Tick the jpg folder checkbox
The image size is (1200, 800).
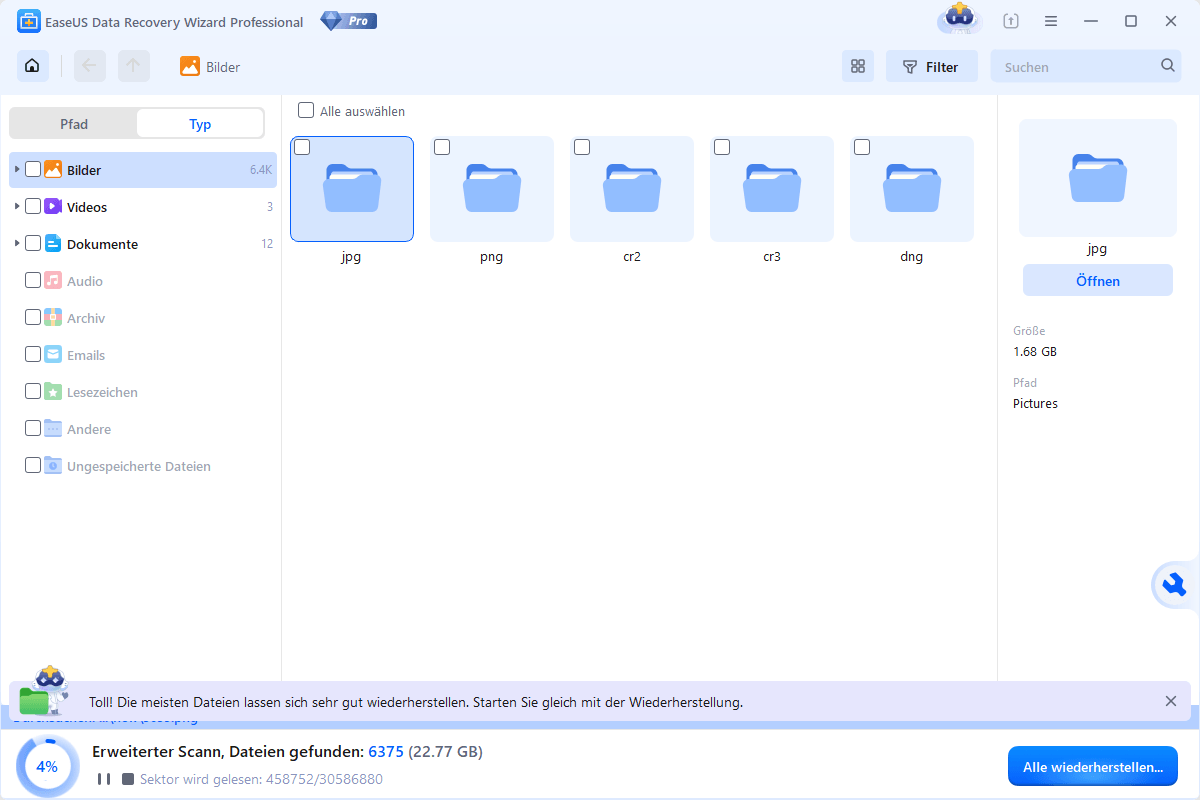pyautogui.click(x=302, y=148)
